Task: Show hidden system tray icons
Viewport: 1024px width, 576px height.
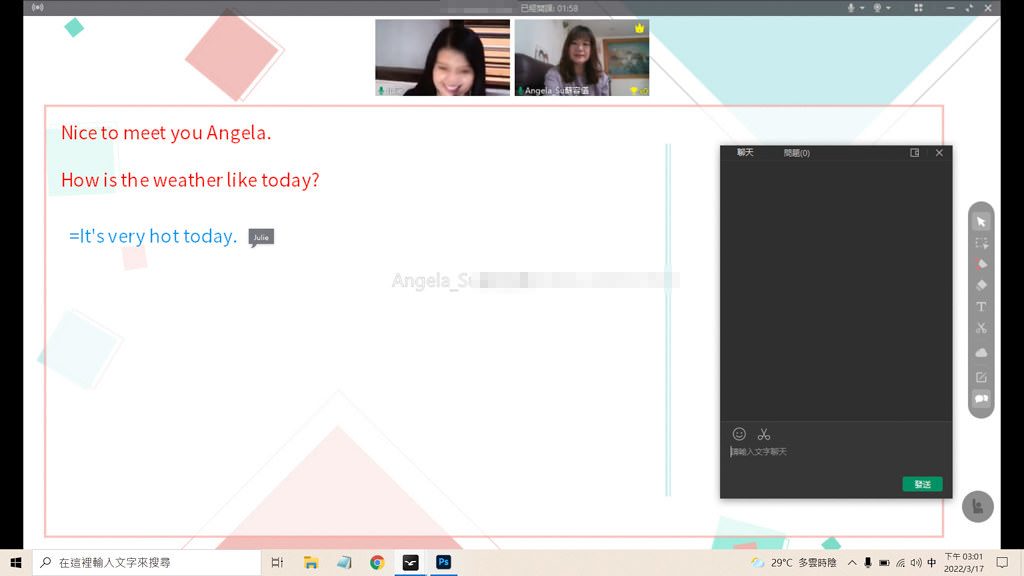Action: point(852,562)
